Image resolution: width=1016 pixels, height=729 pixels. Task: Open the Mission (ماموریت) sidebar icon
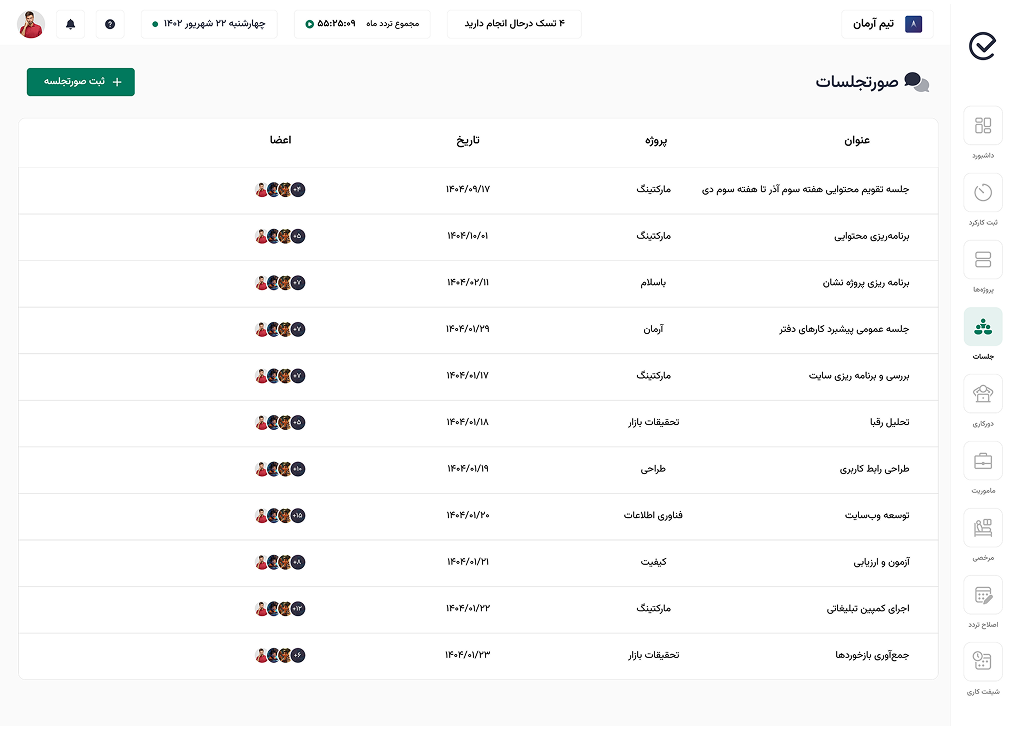point(982,461)
